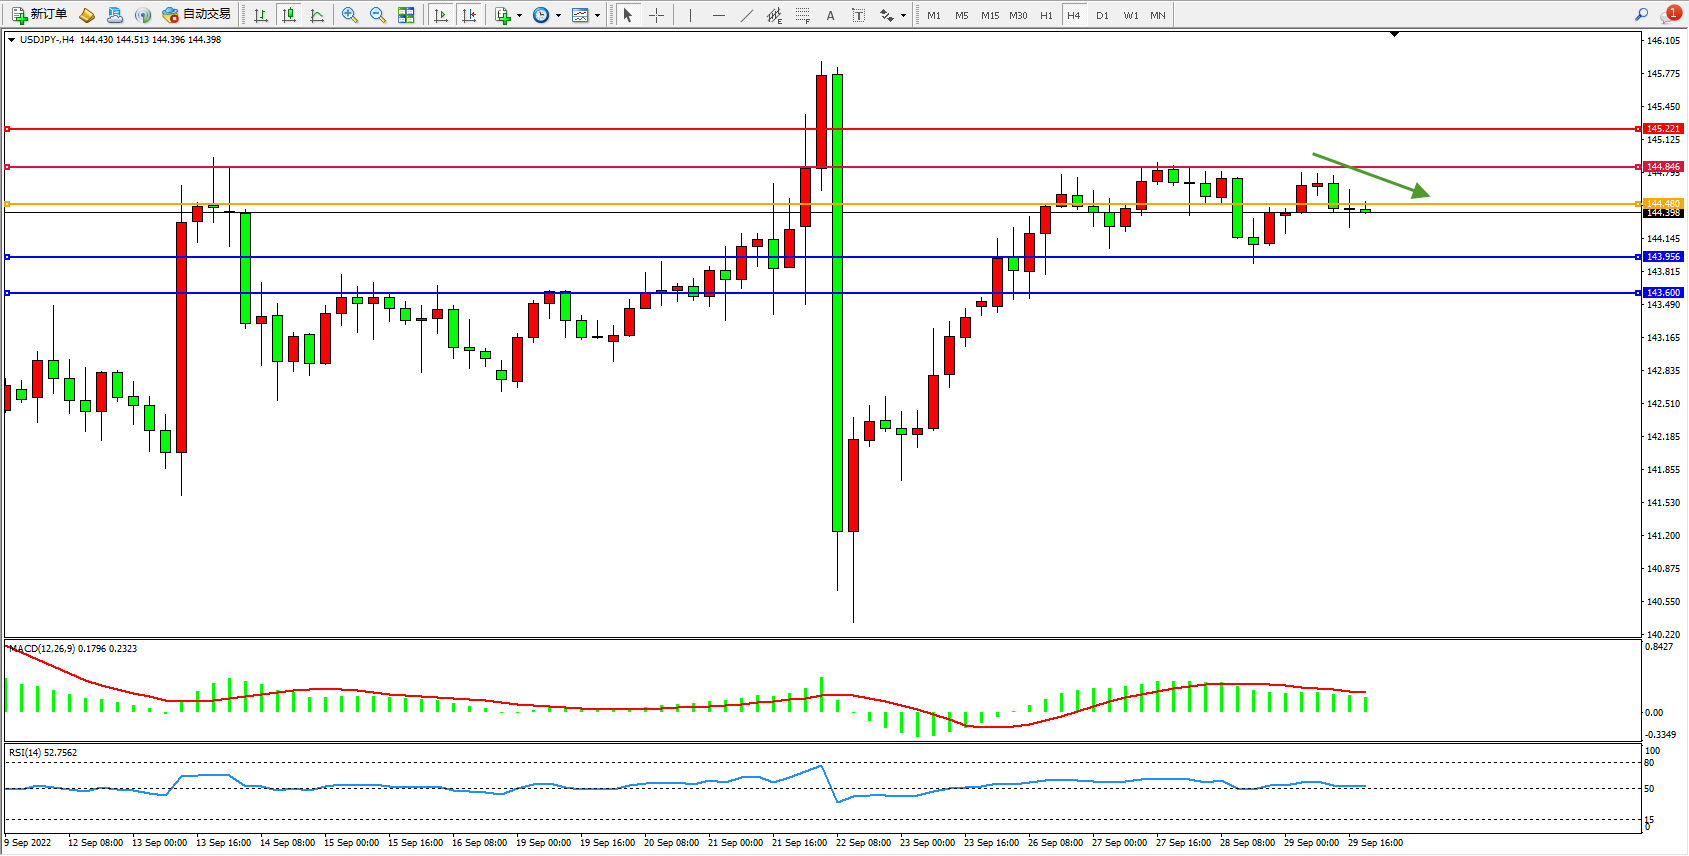Image resolution: width=1689 pixels, height=856 pixels.
Task: Switch chart to bar chart mode
Action: (261, 15)
